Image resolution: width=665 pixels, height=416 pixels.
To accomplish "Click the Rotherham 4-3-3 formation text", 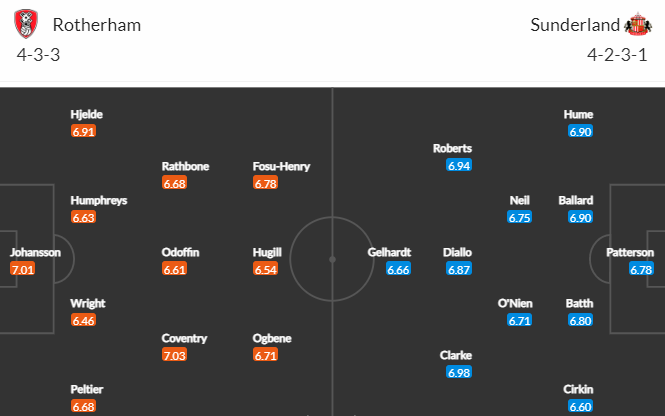I will pyautogui.click(x=38, y=55).
